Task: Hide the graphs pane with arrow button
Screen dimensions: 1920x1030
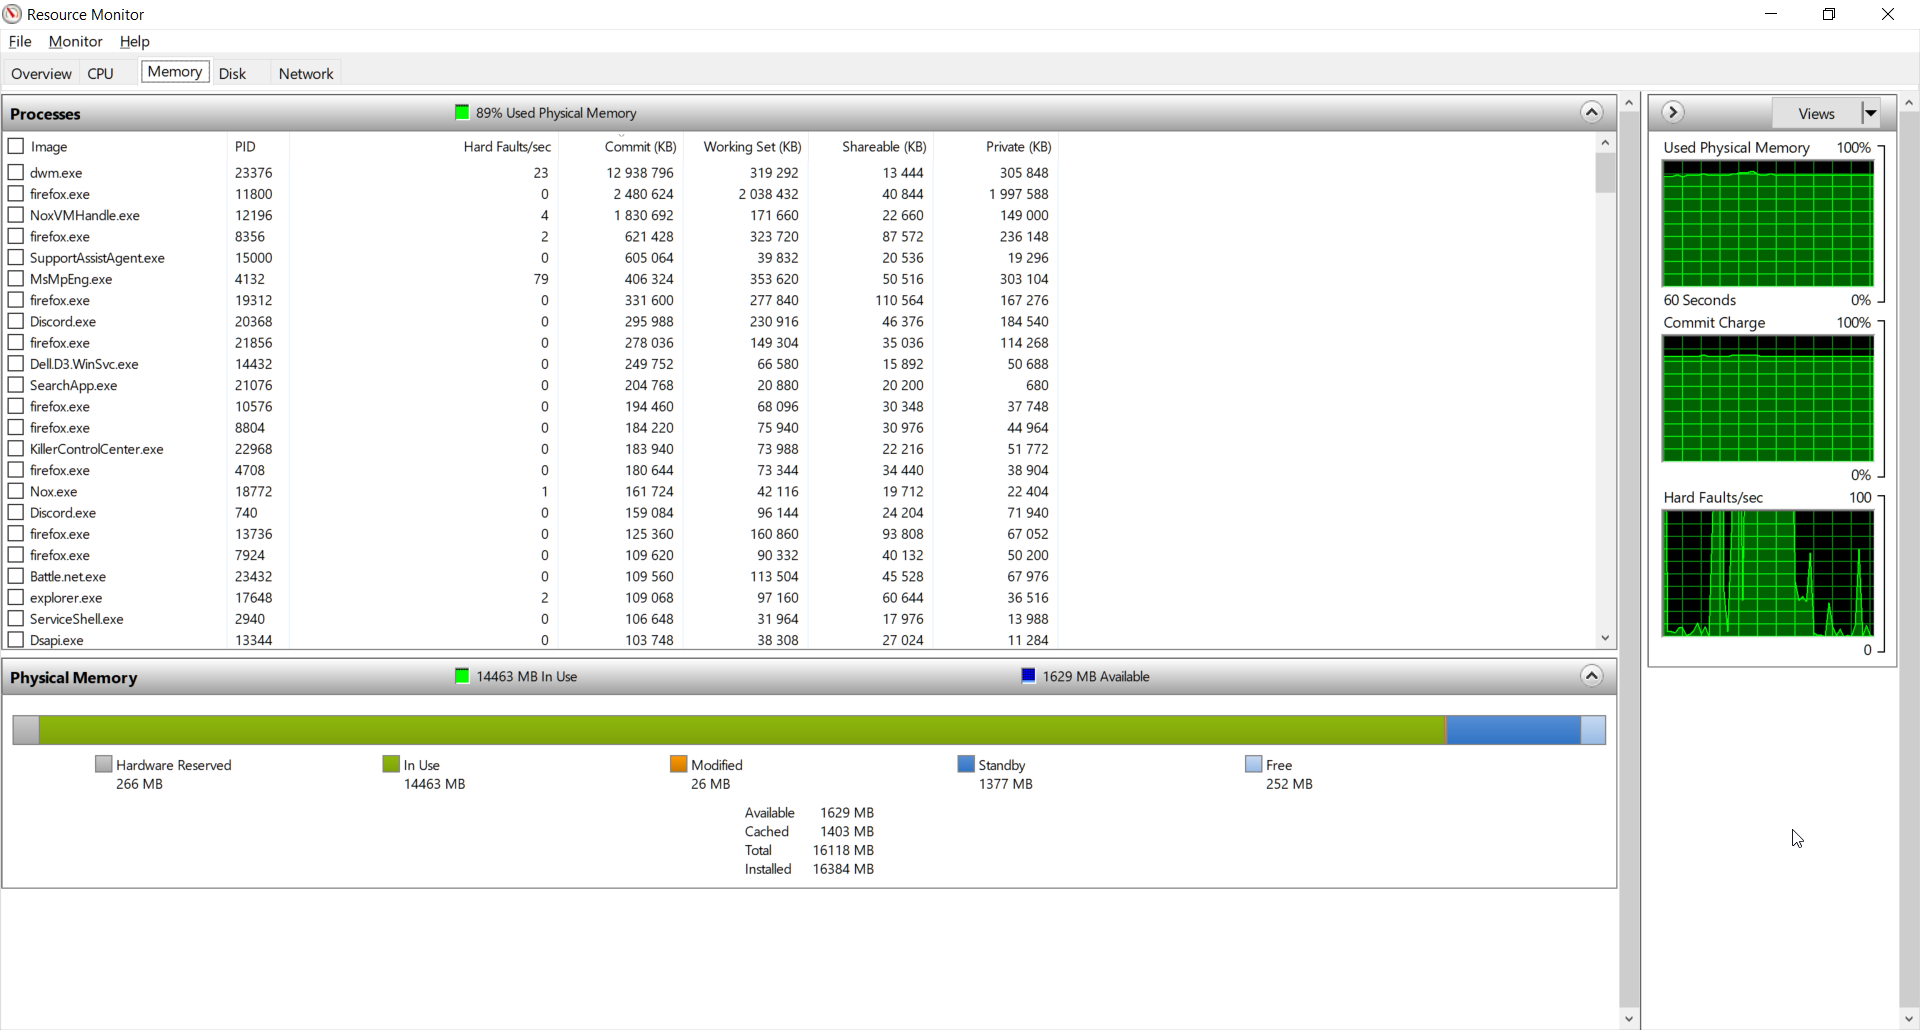Action: point(1673,113)
